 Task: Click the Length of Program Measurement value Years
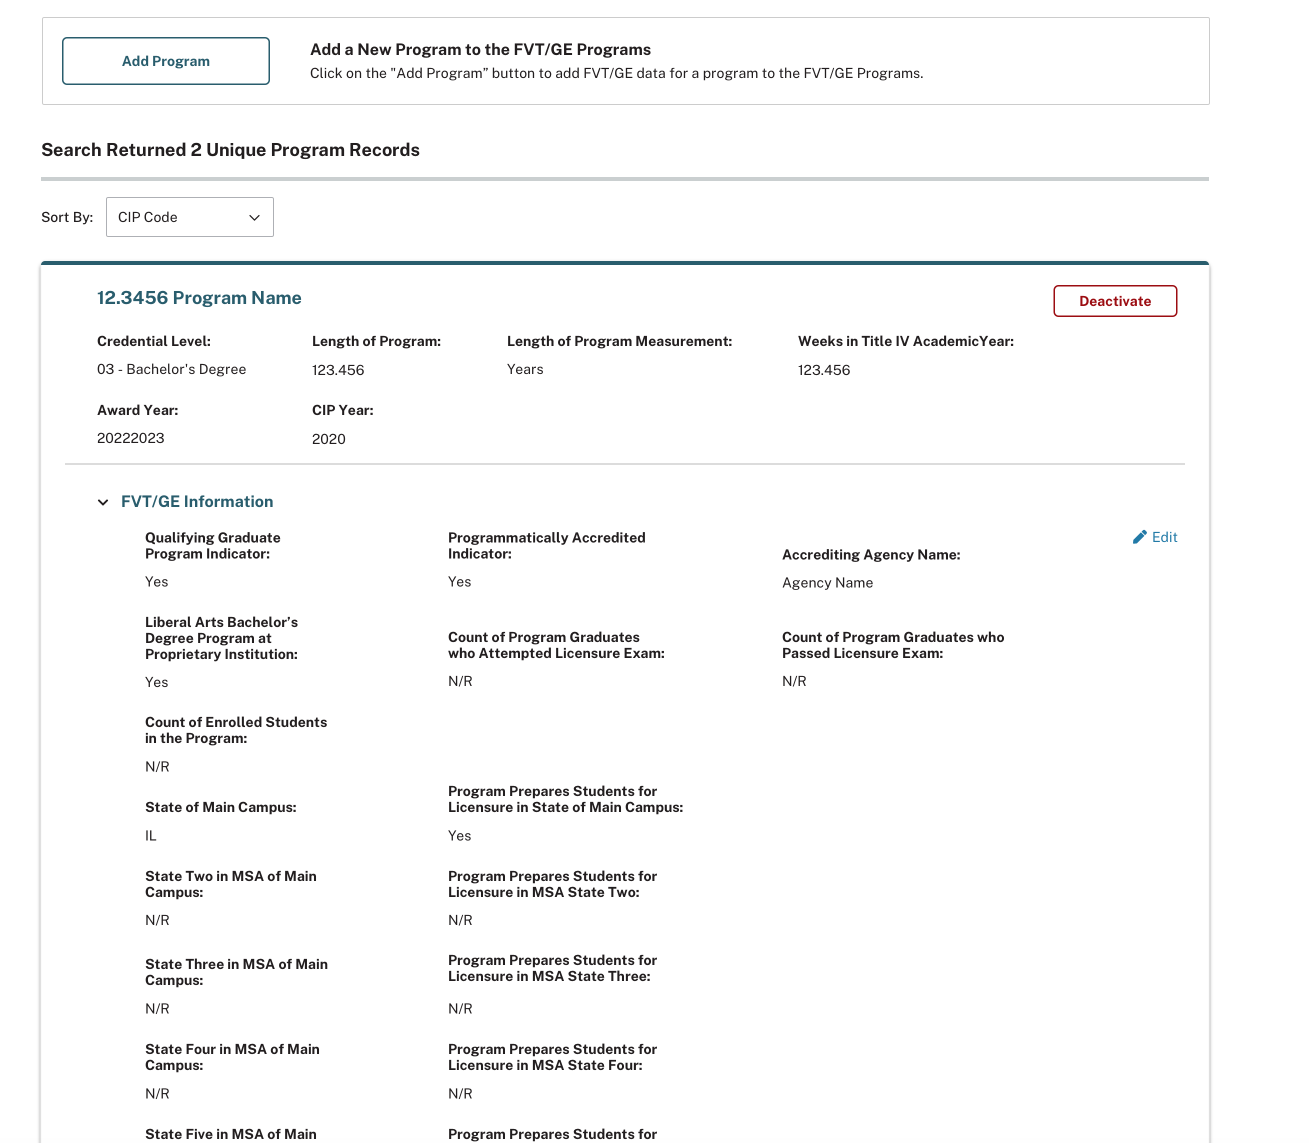(525, 369)
